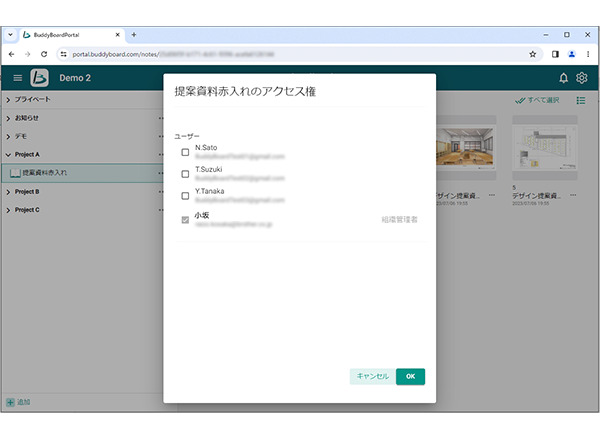This screenshot has width=600, height=439.
Task: Switch to list view icon
Action: pyautogui.click(x=581, y=100)
